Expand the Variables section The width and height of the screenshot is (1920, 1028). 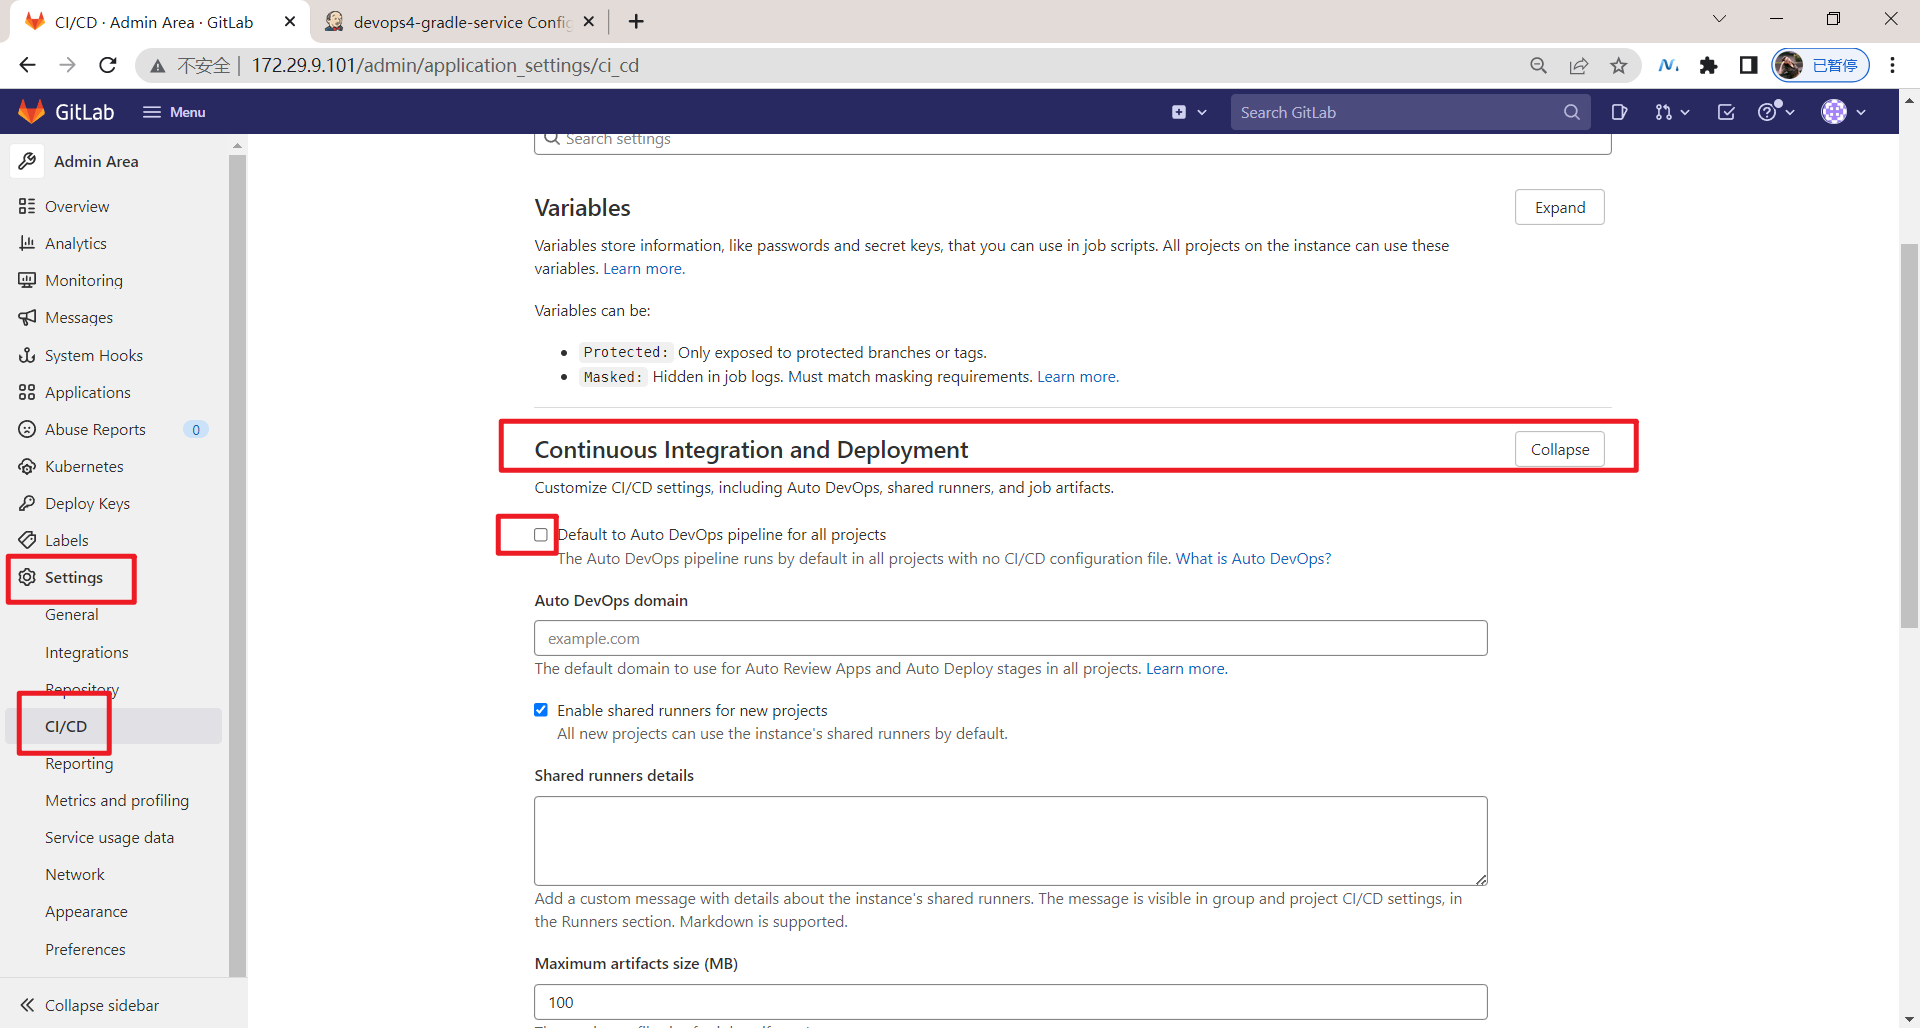click(x=1559, y=207)
